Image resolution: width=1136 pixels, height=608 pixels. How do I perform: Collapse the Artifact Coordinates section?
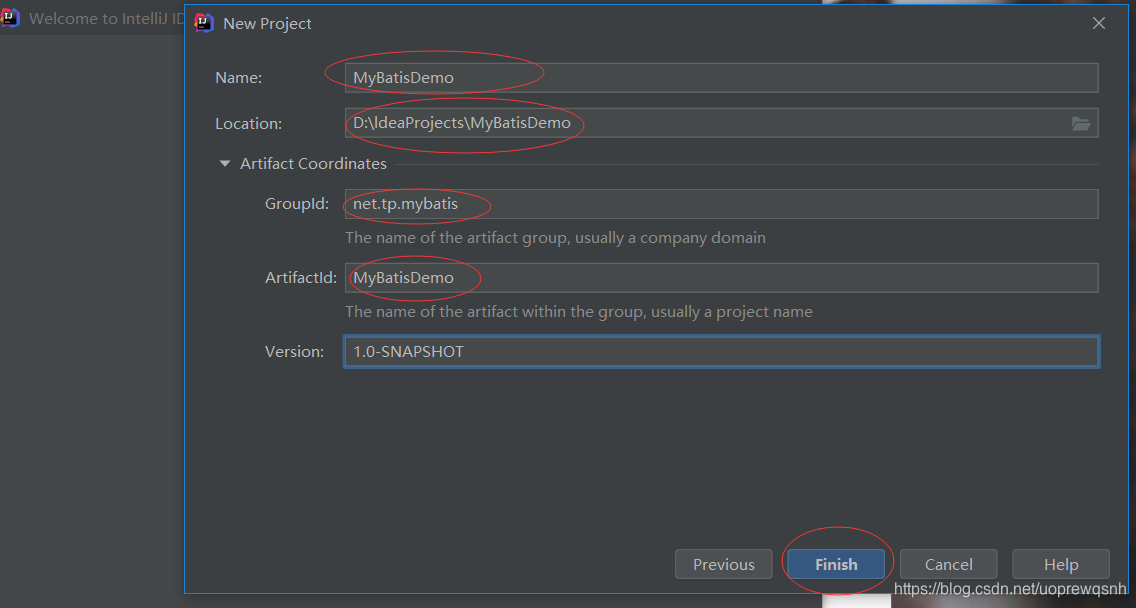pos(225,164)
